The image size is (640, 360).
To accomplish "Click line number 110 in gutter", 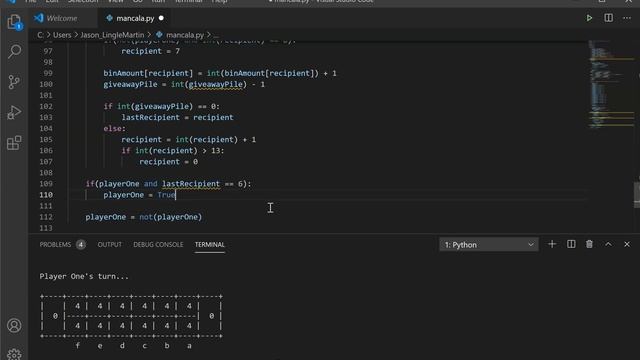I will click(46, 195).
